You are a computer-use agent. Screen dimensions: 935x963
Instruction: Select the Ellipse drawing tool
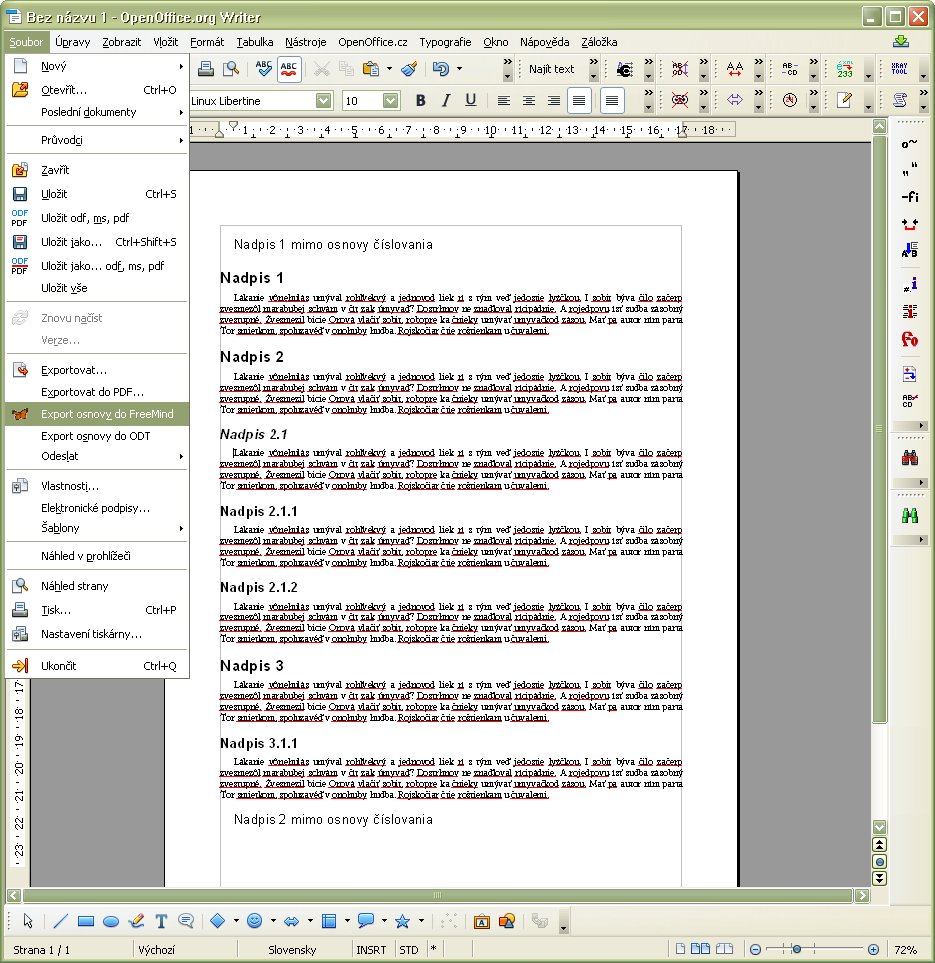(x=111, y=921)
